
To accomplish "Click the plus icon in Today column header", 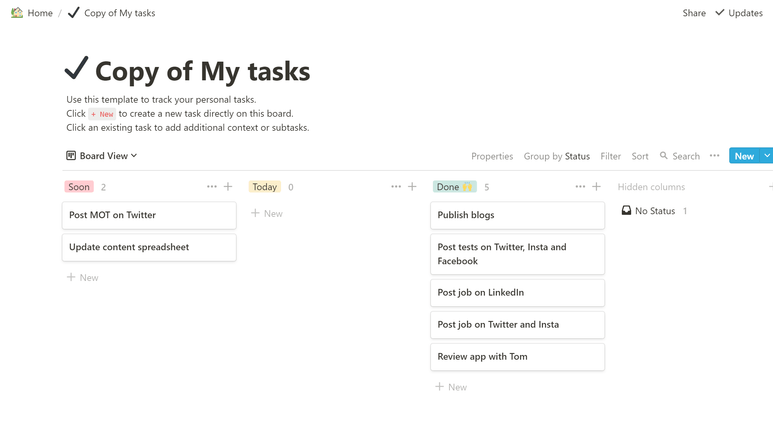I will pyautogui.click(x=412, y=186).
